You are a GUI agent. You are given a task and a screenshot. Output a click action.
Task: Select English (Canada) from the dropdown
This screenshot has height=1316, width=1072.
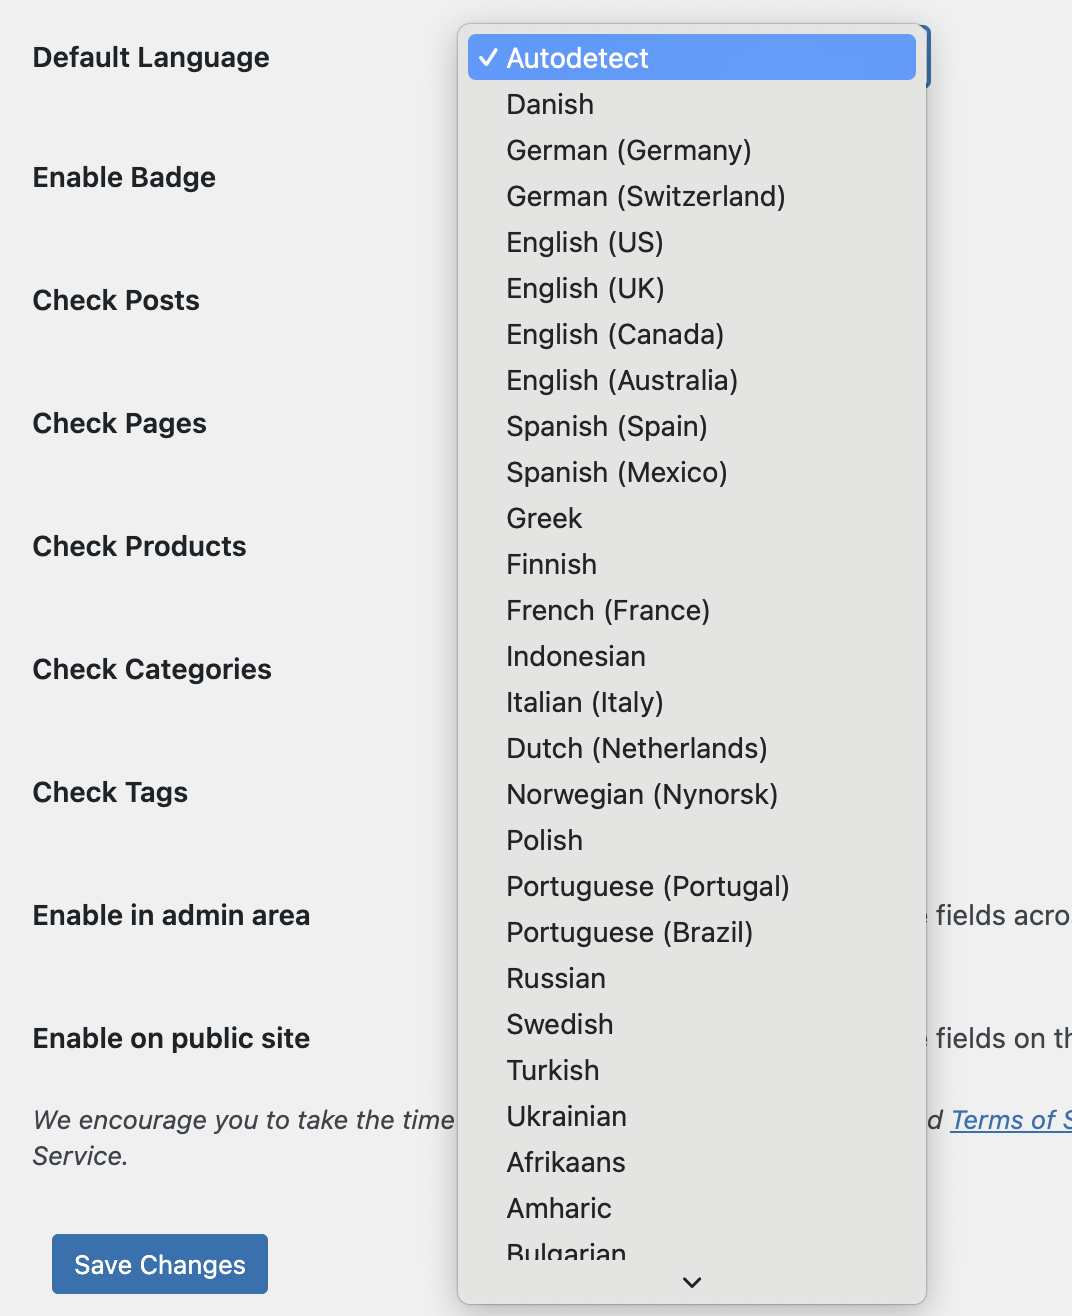click(x=615, y=334)
